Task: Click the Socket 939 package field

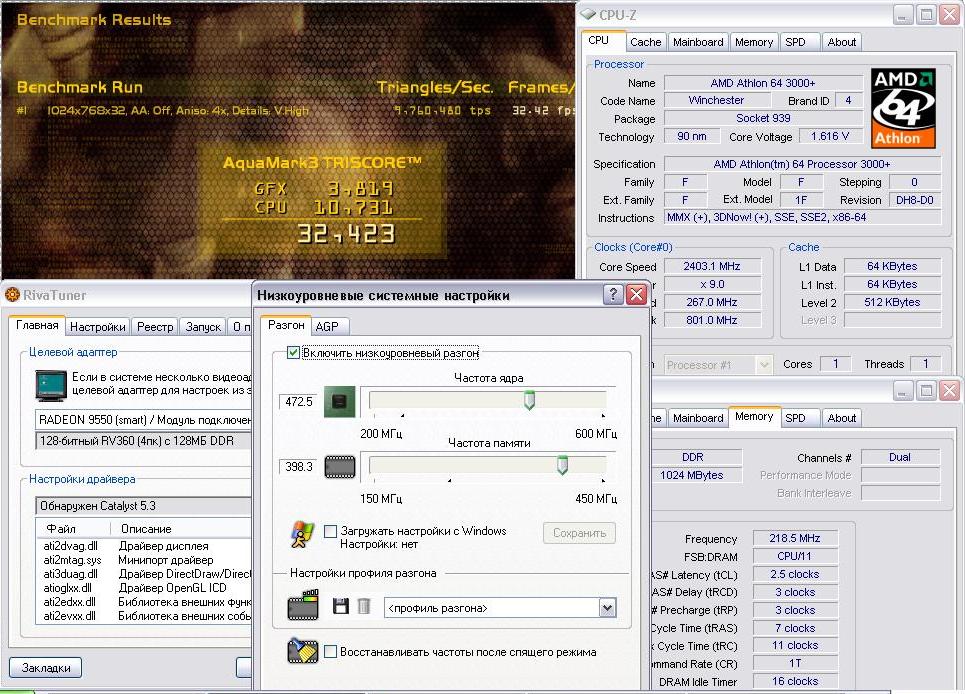Action: [763, 118]
